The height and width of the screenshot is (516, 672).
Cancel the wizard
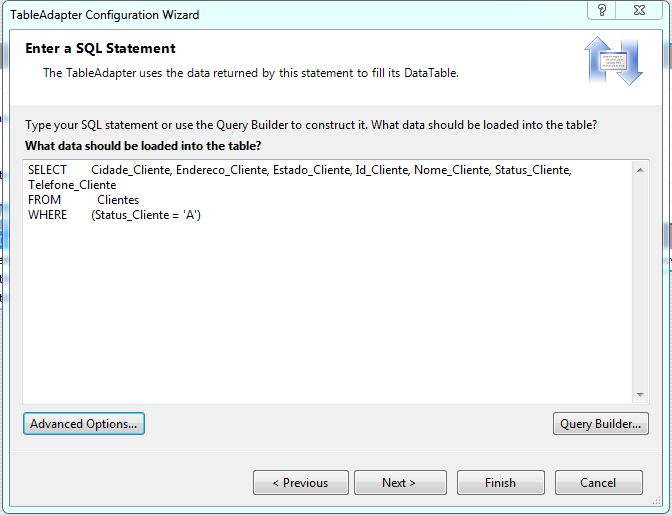(x=598, y=483)
